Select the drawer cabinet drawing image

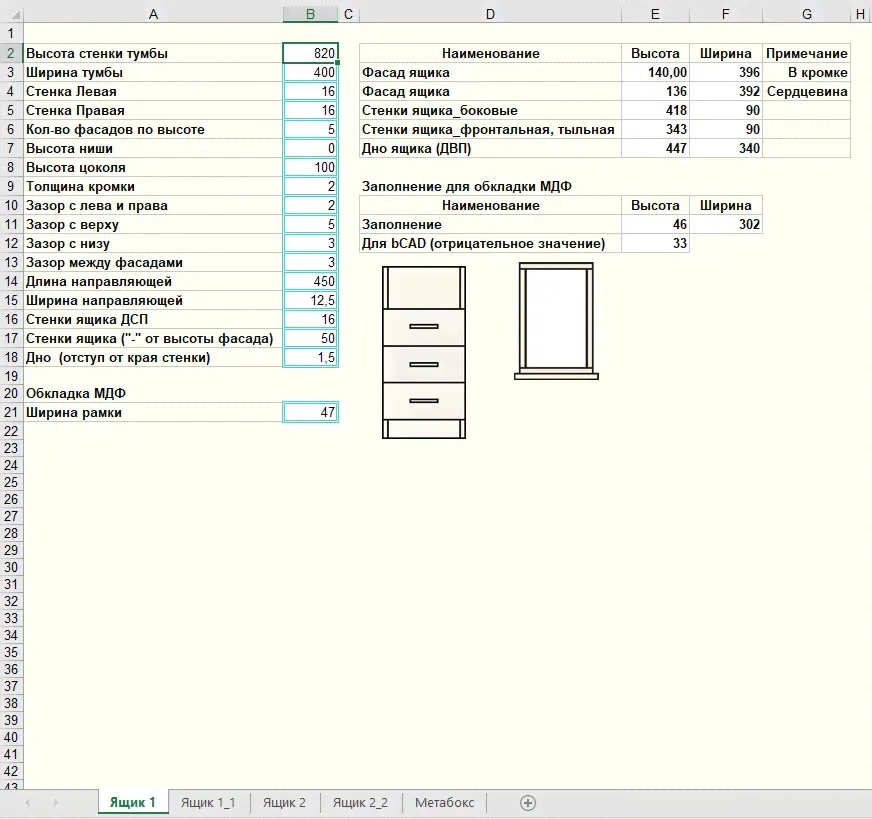[425, 351]
